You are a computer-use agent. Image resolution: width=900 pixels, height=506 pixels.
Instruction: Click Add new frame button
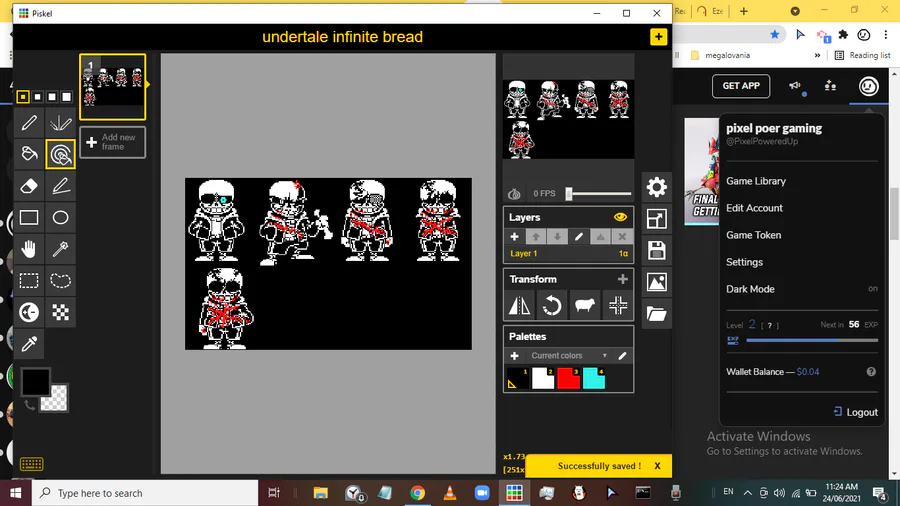(112, 142)
